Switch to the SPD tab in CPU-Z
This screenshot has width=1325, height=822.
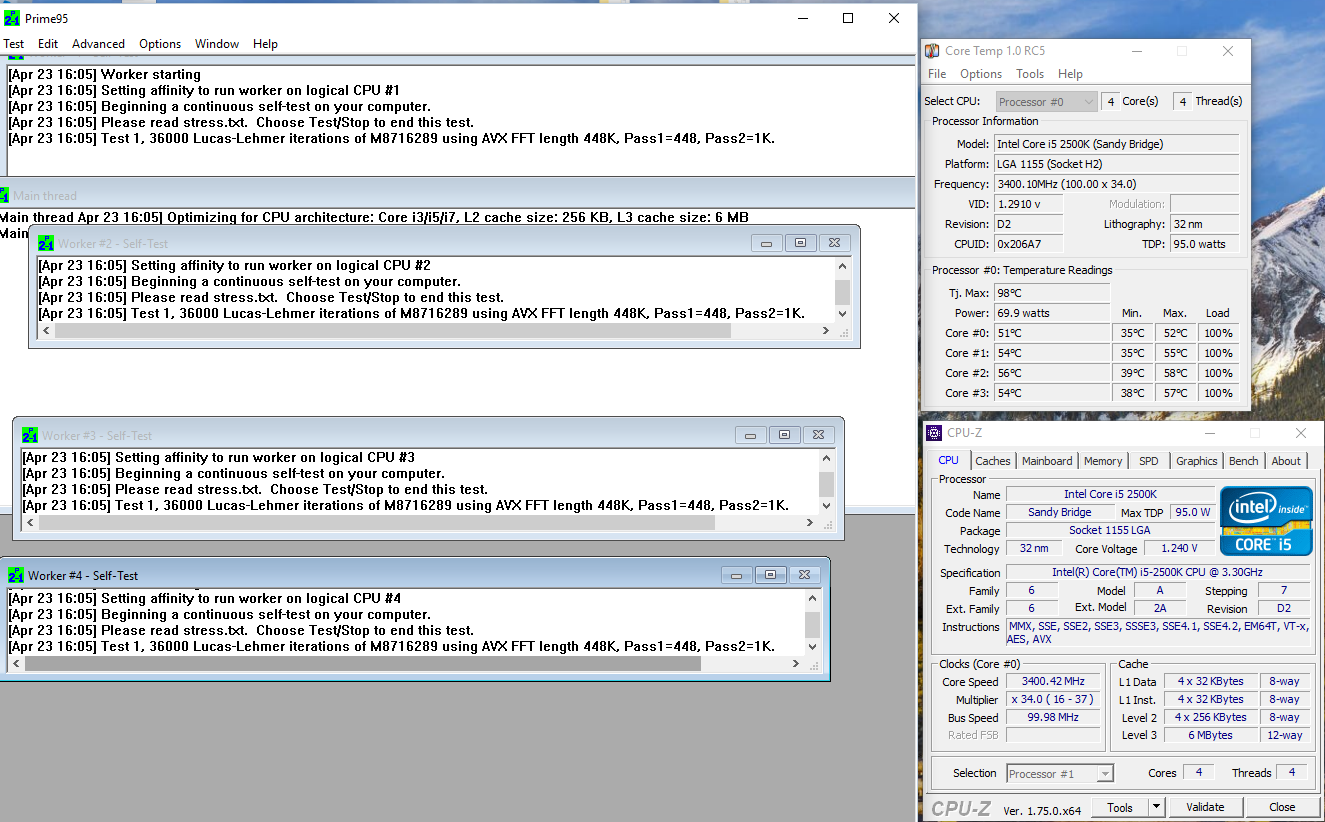tap(1149, 461)
